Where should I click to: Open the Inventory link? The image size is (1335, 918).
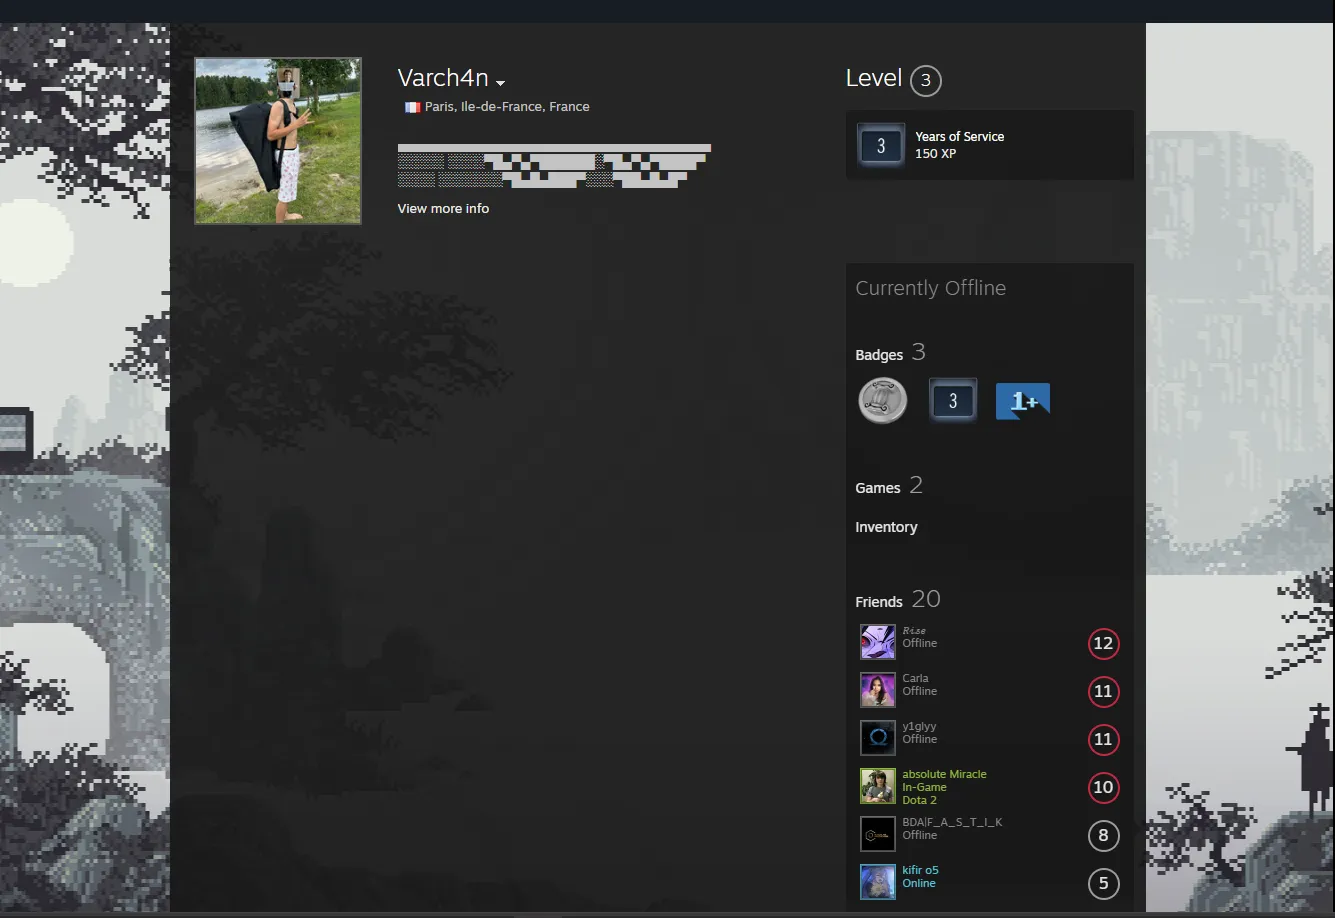(x=886, y=527)
